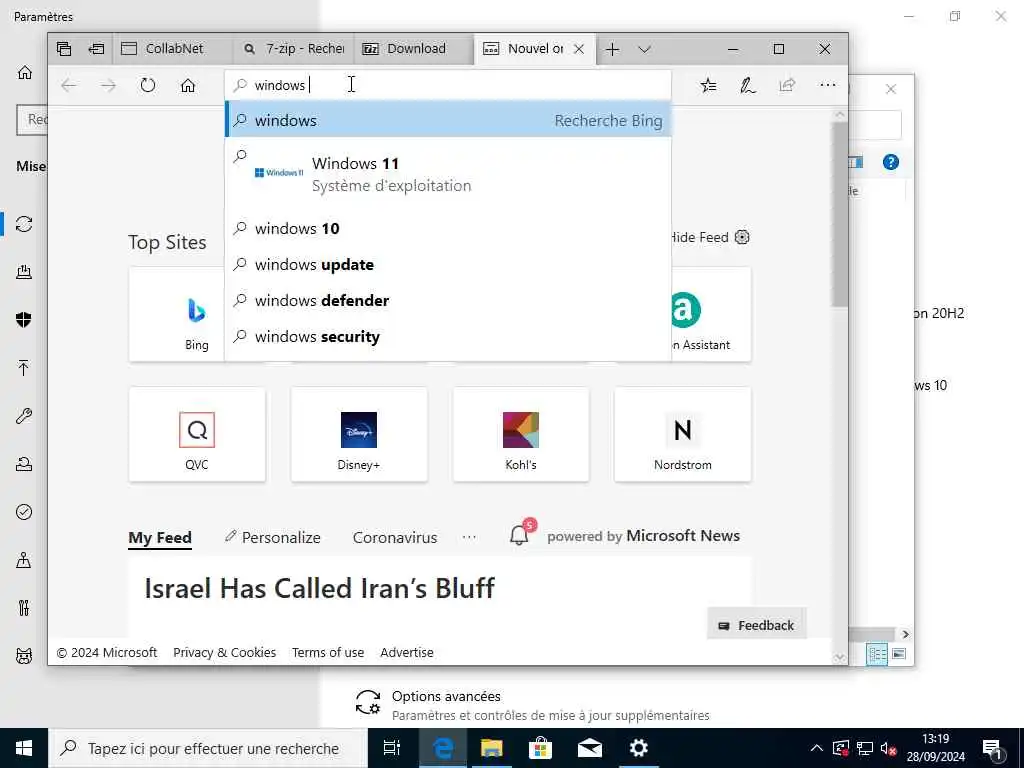Select Windows Security shield icon in Paramètres
The height and width of the screenshot is (768, 1024).
pos(24,319)
